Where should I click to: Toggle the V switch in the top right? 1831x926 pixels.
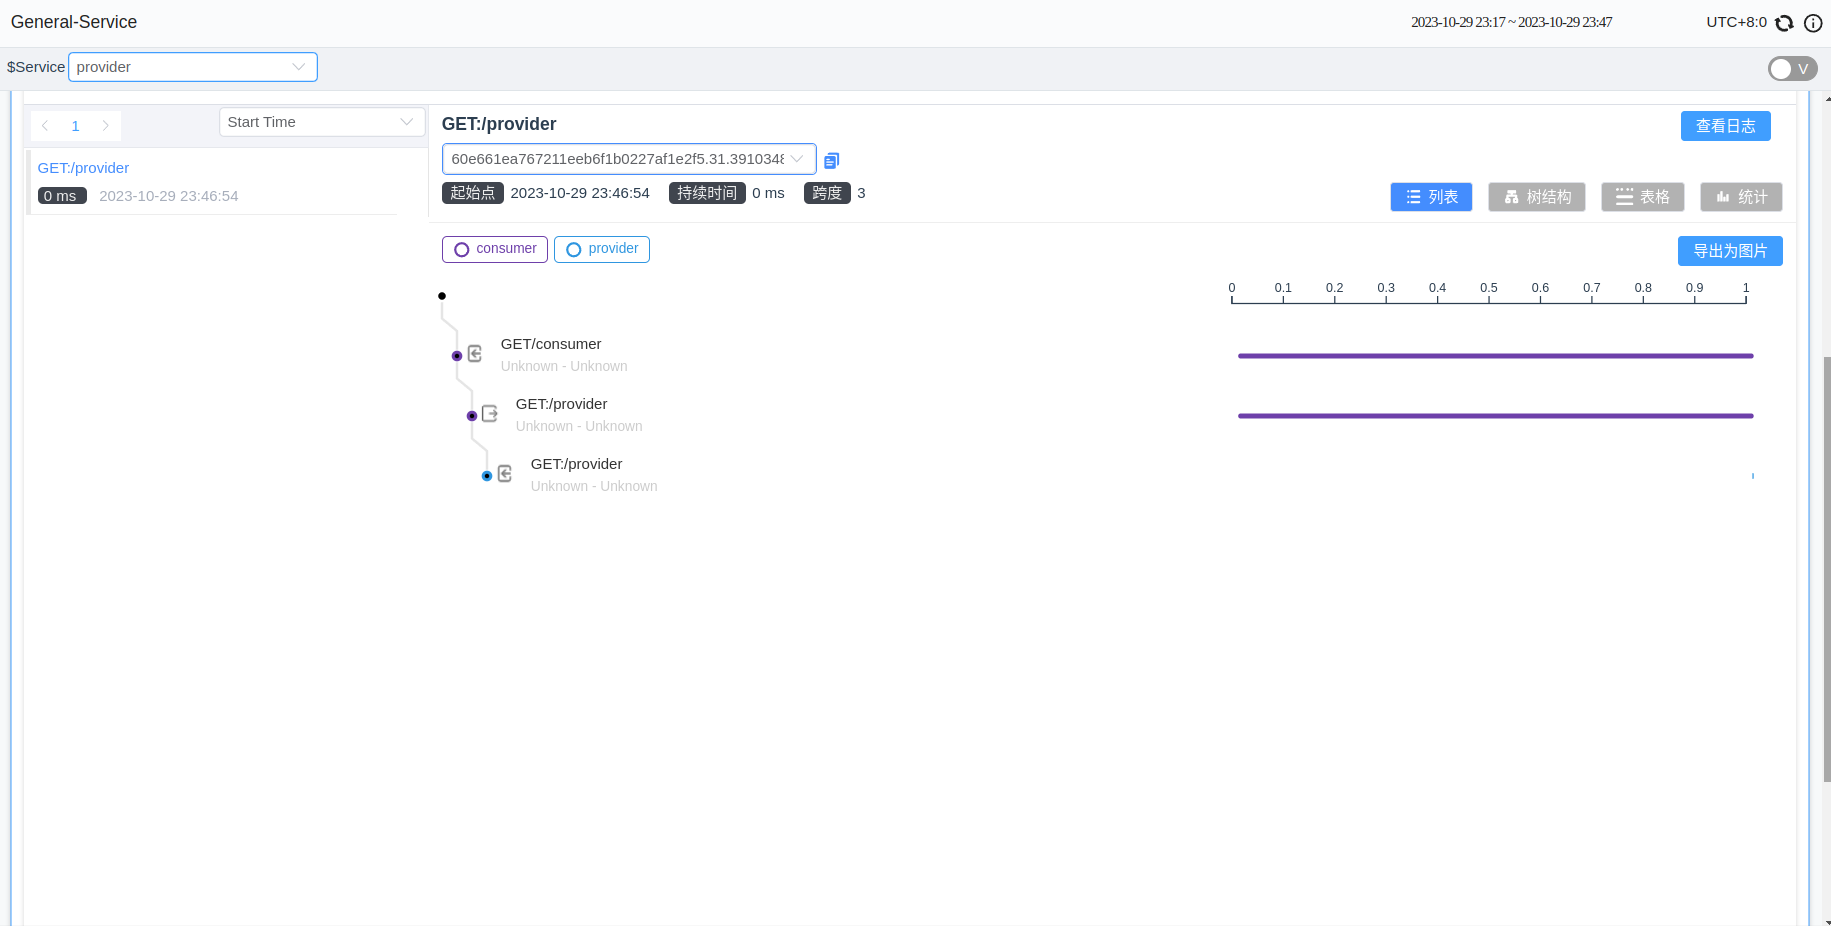pyautogui.click(x=1791, y=68)
